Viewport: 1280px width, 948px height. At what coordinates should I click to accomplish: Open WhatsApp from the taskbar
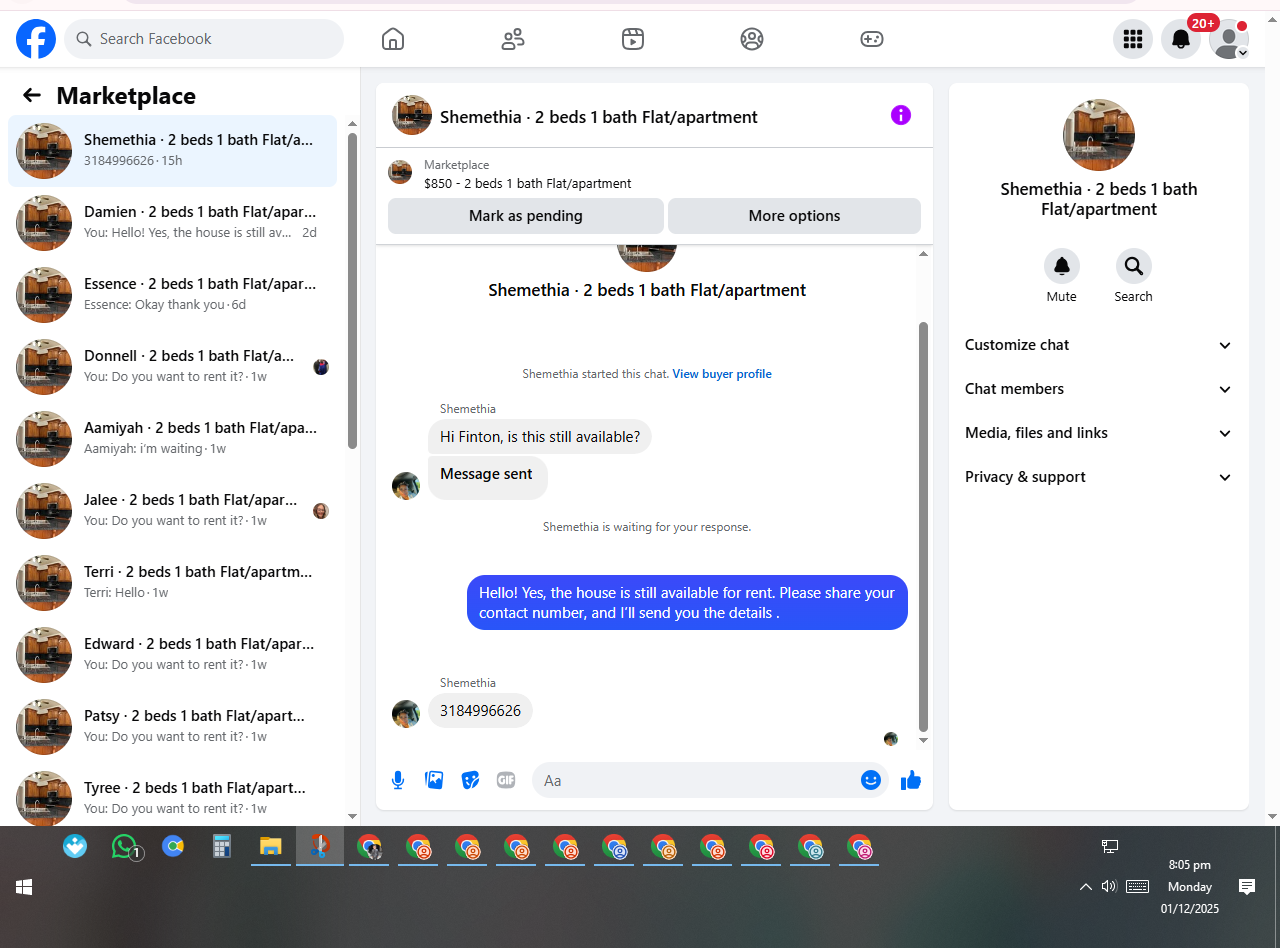(124, 847)
